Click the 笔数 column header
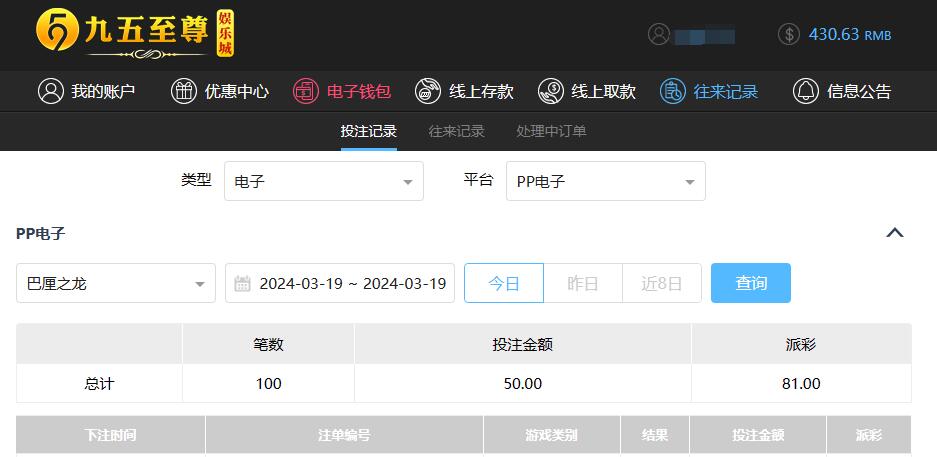Viewport: 937px width, 457px height. click(268, 344)
